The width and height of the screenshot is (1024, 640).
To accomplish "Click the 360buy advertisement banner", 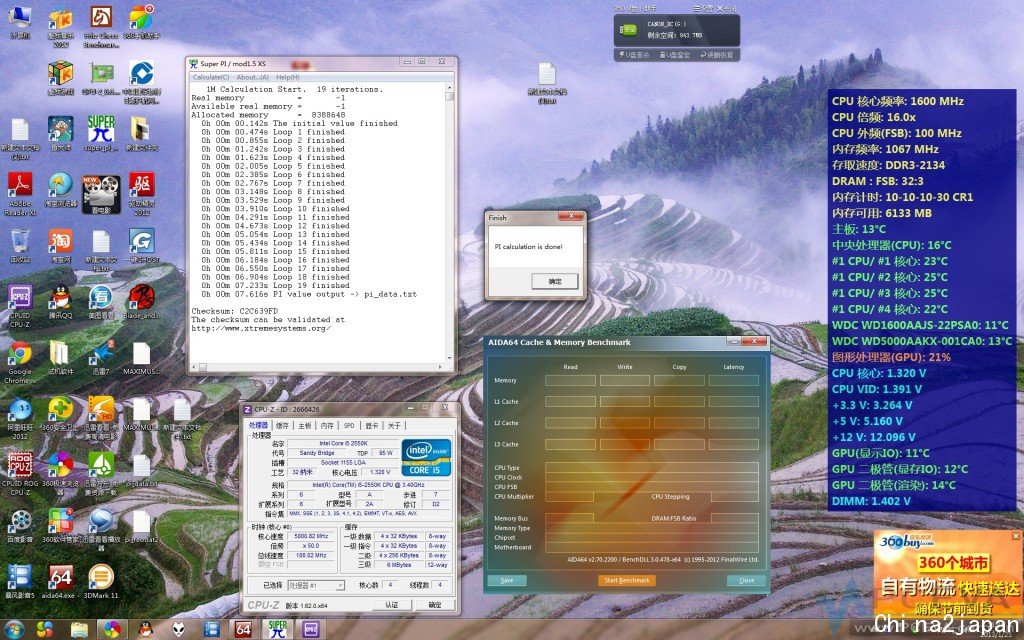I will click(948, 574).
